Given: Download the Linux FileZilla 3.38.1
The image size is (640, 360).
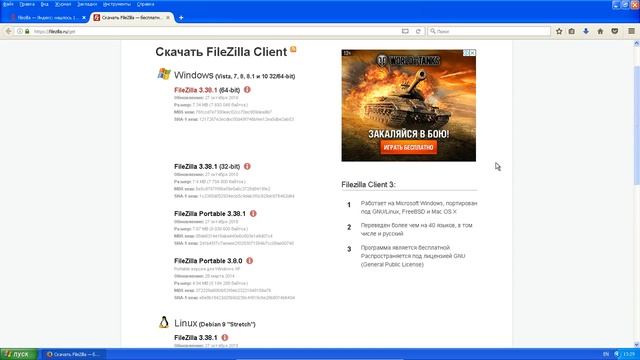Looking at the screenshot, I should click(x=196, y=338).
